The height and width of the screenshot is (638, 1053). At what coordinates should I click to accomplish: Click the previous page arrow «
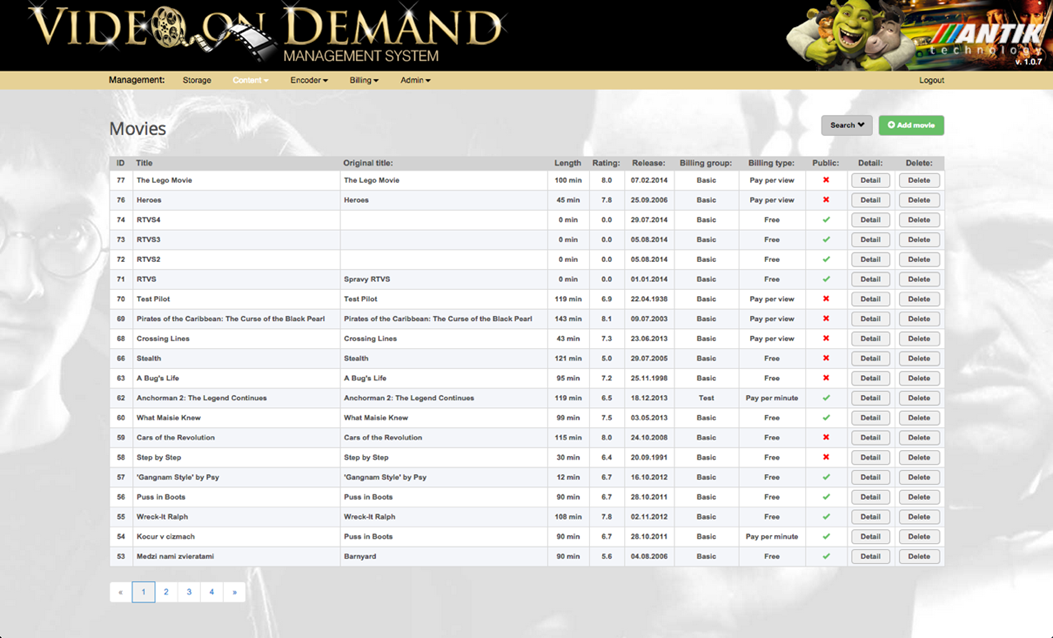[x=121, y=592]
